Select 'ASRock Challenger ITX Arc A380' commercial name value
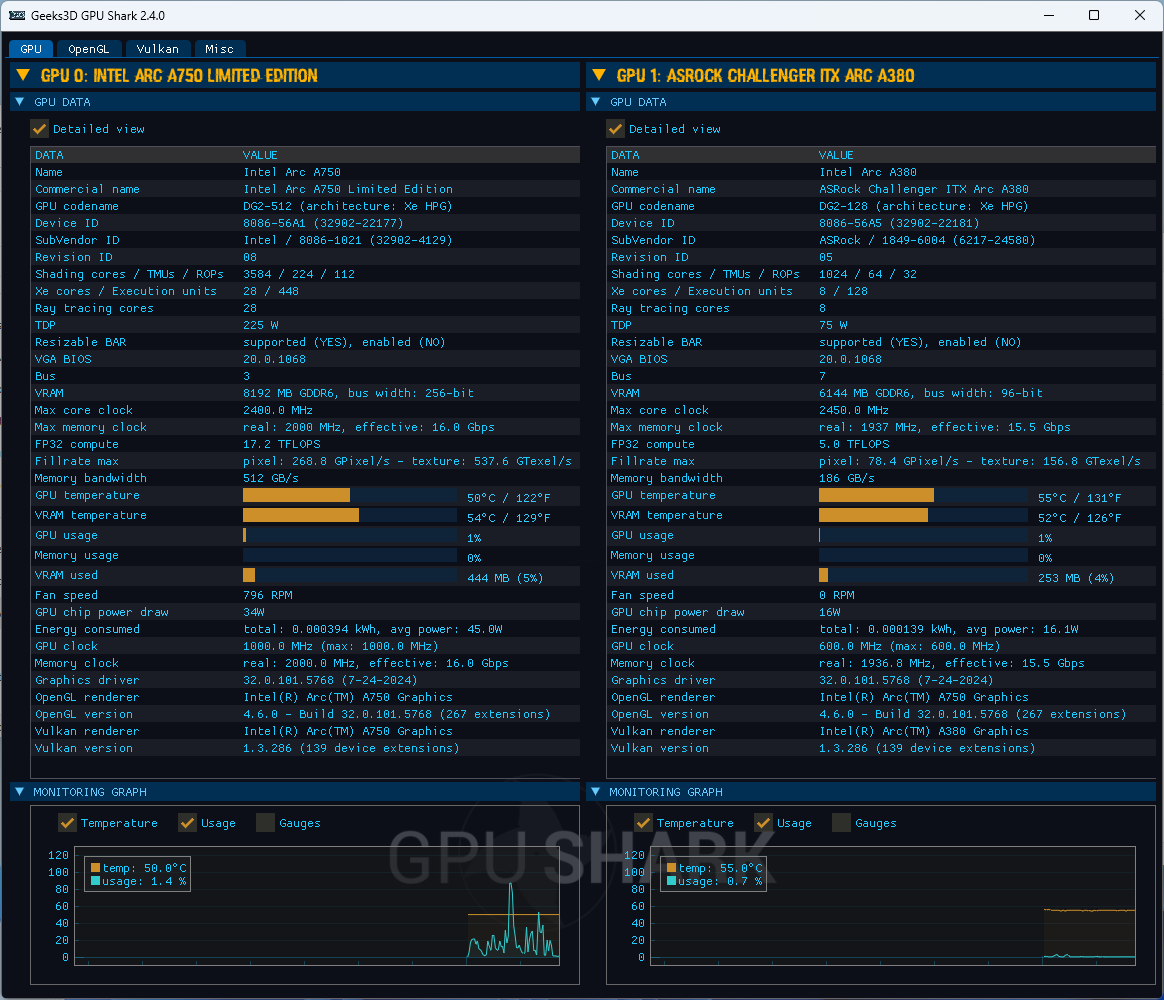1164x1000 pixels. pos(924,189)
